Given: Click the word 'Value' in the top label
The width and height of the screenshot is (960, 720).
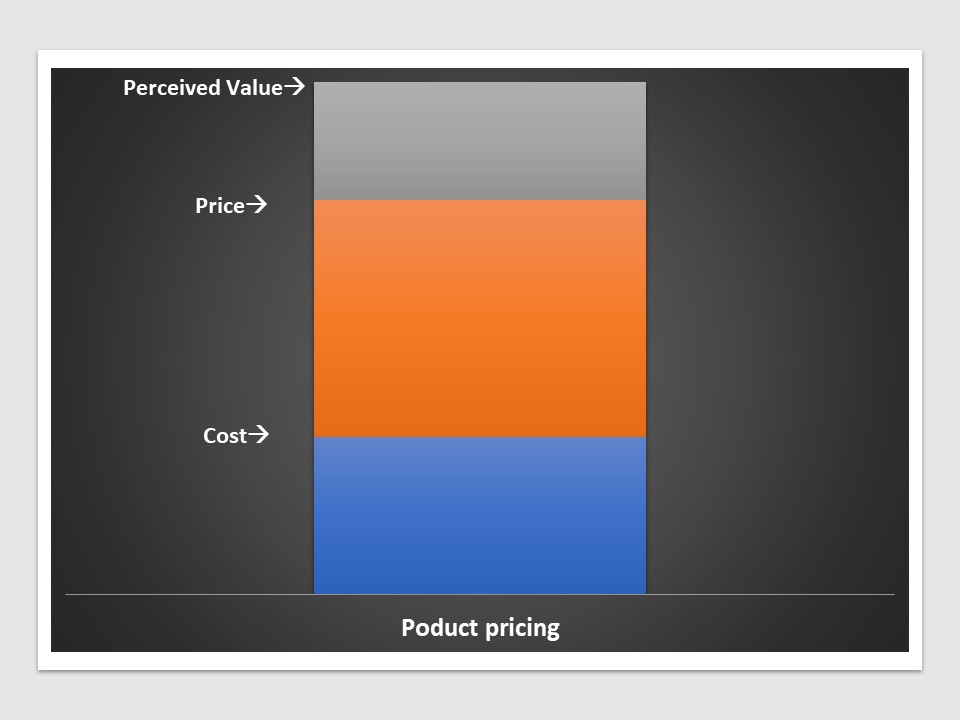Looking at the screenshot, I should pos(254,88).
